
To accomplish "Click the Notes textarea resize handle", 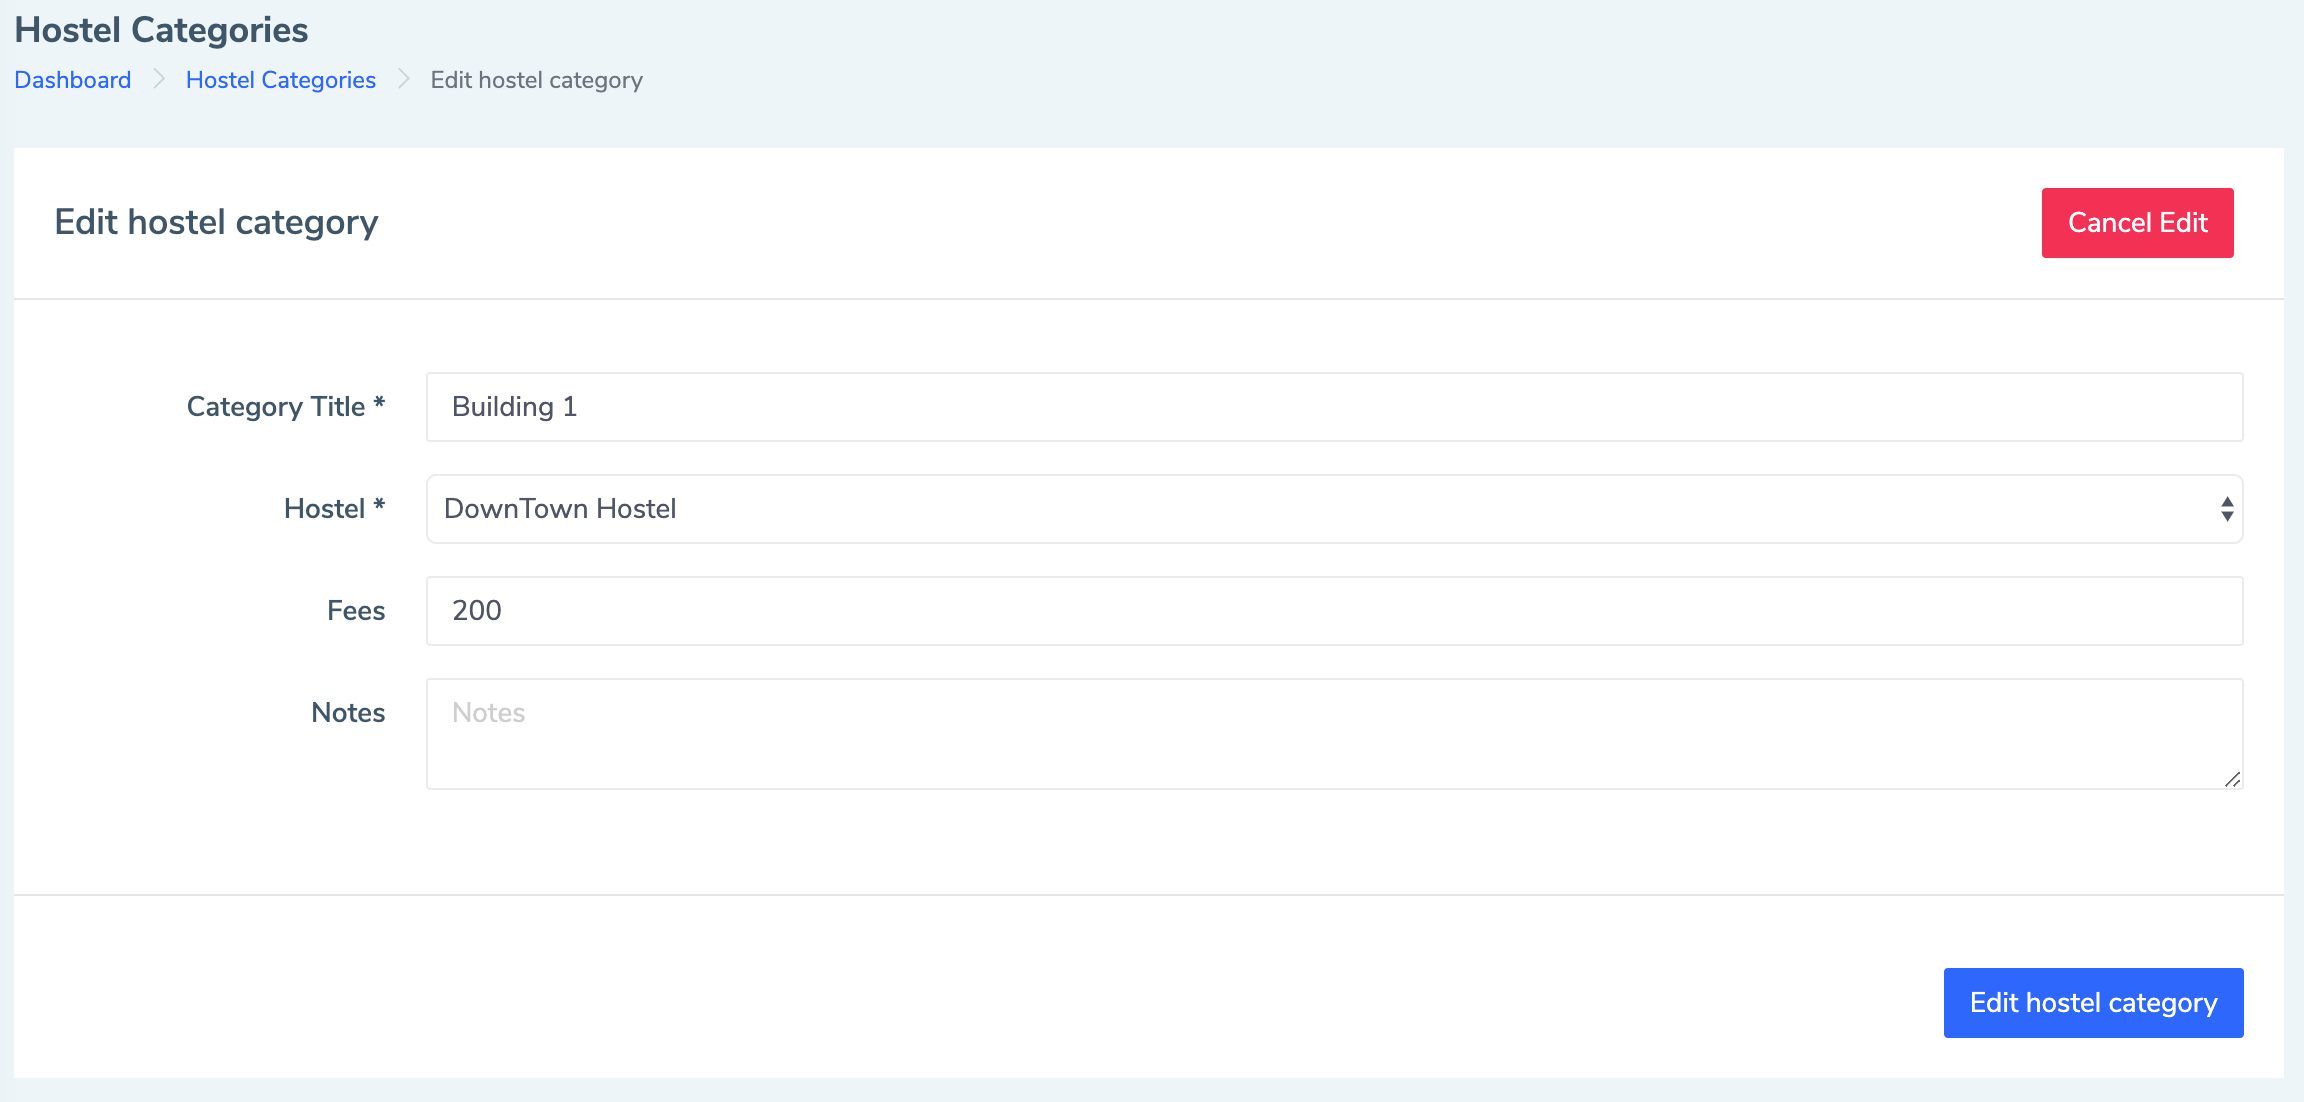I will click(x=2232, y=779).
